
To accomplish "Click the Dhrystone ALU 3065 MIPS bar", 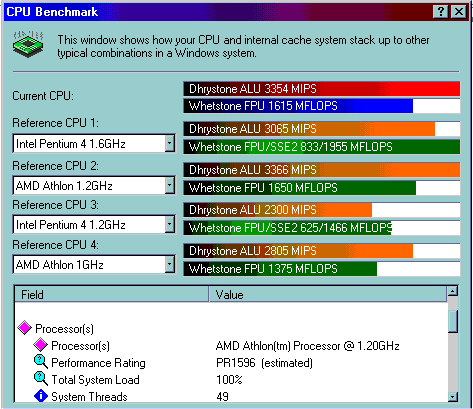I will 322,129.
